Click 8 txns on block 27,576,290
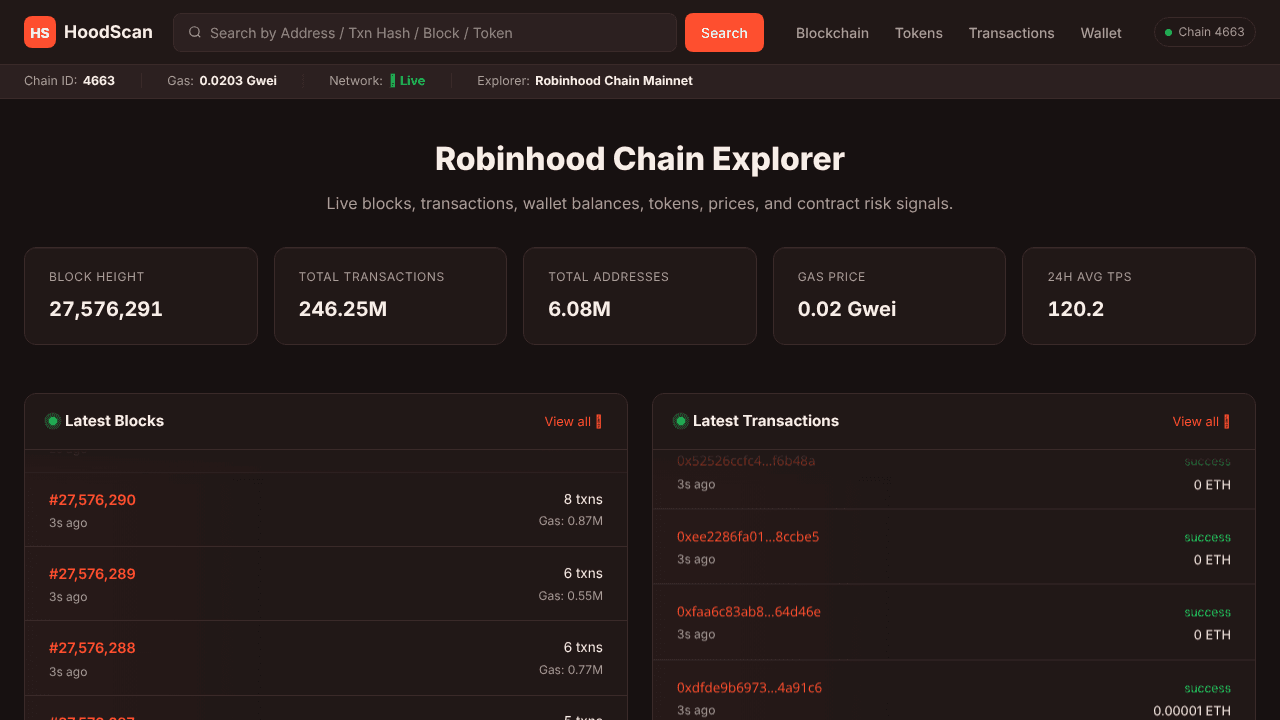1280x720 pixels. tap(583, 499)
